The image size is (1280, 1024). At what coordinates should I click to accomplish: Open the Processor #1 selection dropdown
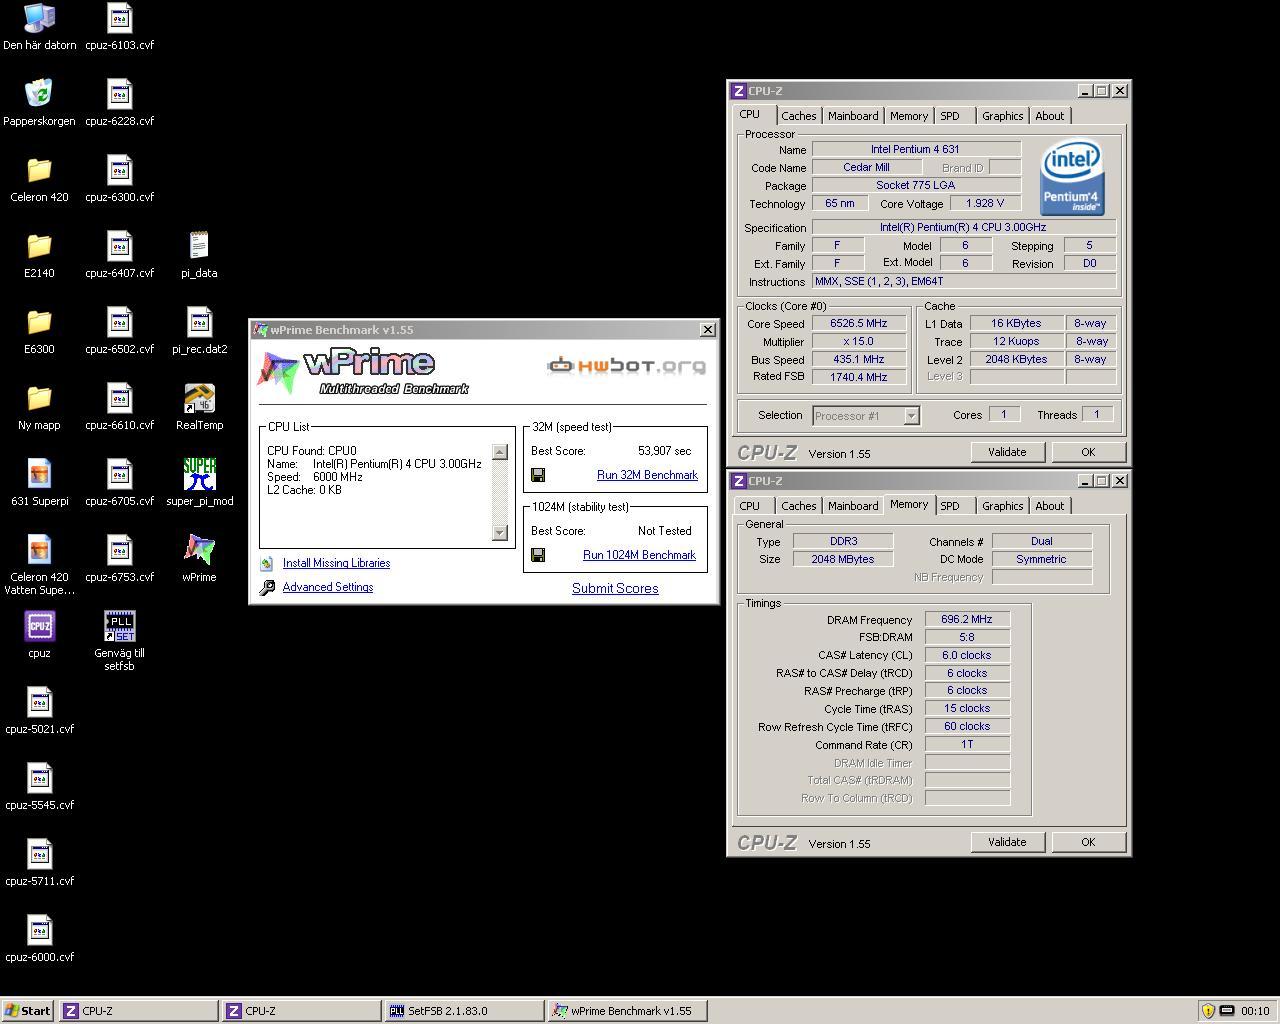pyautogui.click(x=866, y=415)
